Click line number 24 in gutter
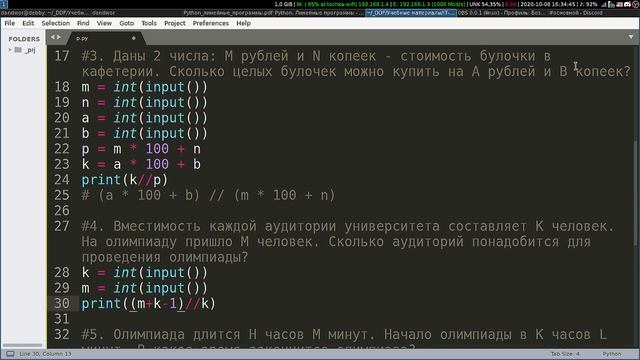Viewport: 640px width, 360px height. (x=62, y=180)
